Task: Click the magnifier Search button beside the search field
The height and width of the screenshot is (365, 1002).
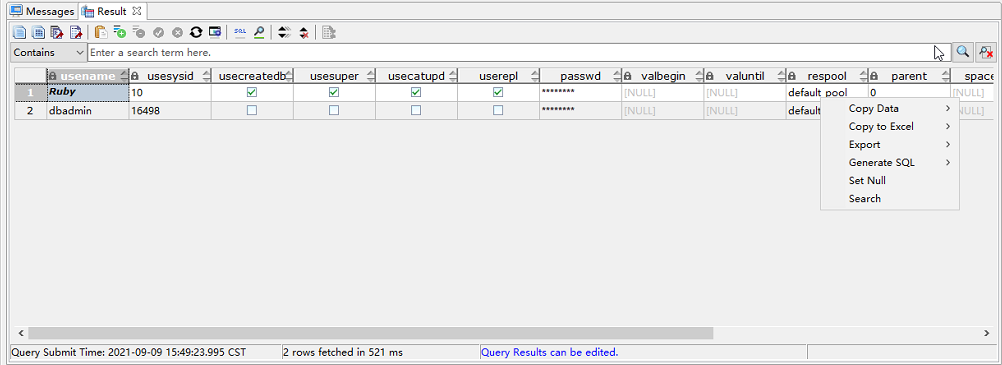Action: tap(962, 52)
